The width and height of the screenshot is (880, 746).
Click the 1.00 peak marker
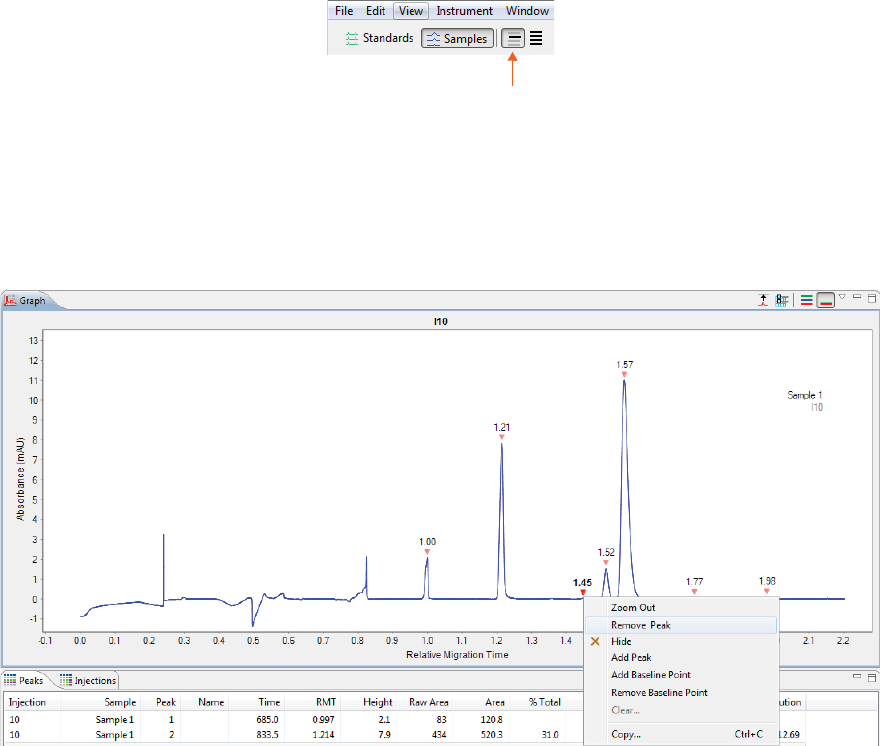click(x=427, y=552)
